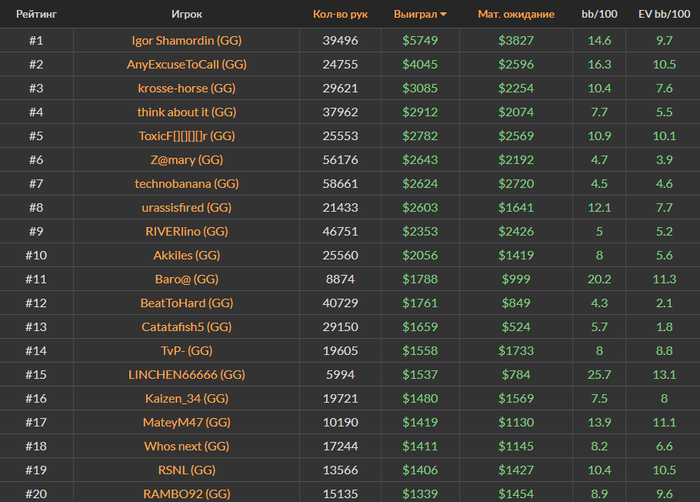This screenshot has height=502, width=700.
Task: Sort by Выиграл column header
Action: click(x=415, y=14)
